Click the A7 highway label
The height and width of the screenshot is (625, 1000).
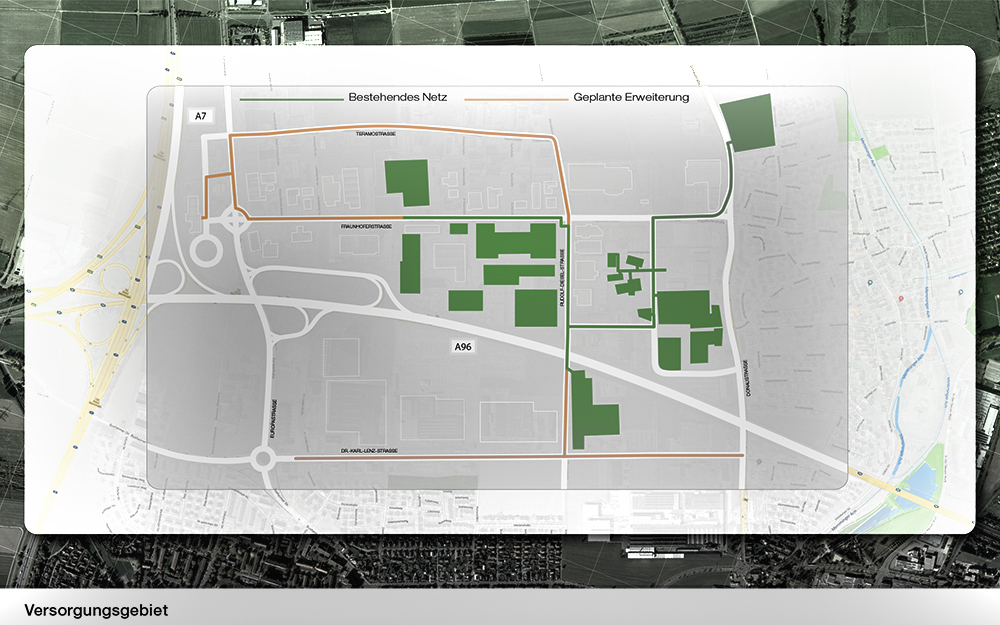(201, 116)
